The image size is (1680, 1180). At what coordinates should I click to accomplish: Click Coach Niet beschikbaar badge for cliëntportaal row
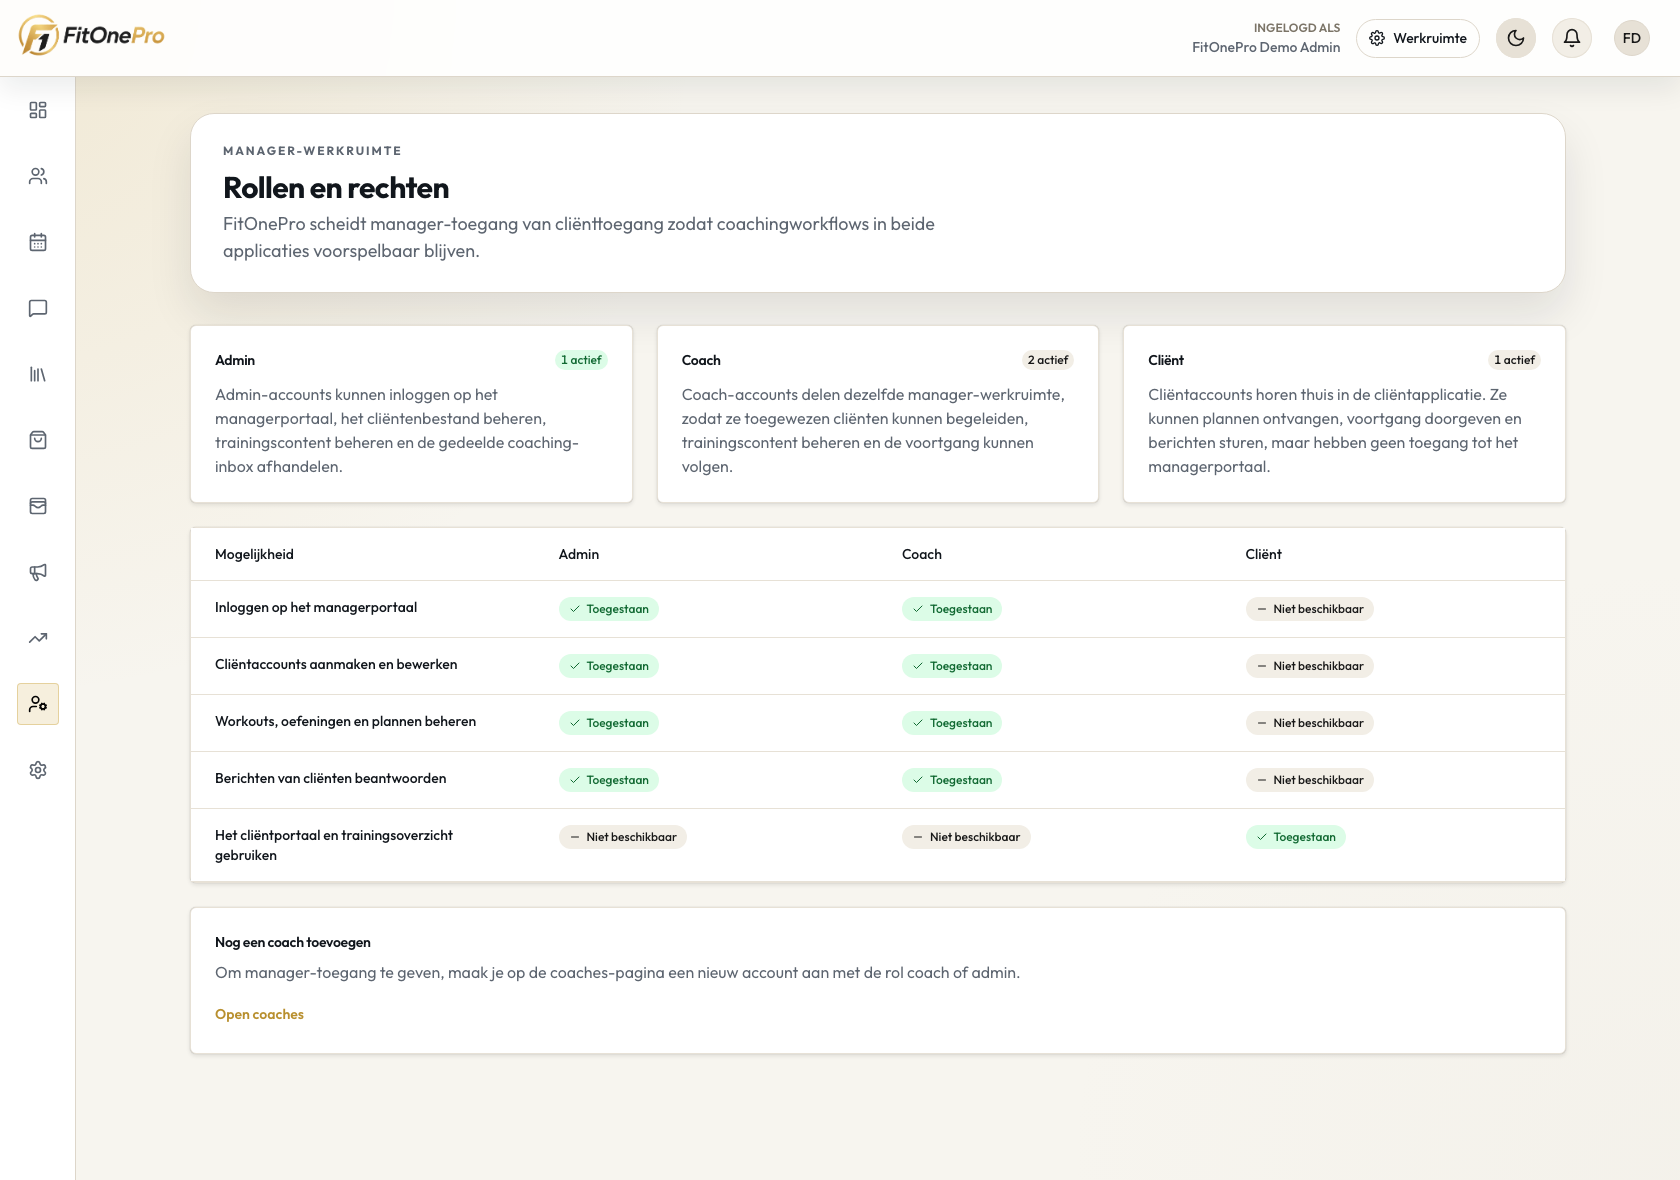[966, 837]
